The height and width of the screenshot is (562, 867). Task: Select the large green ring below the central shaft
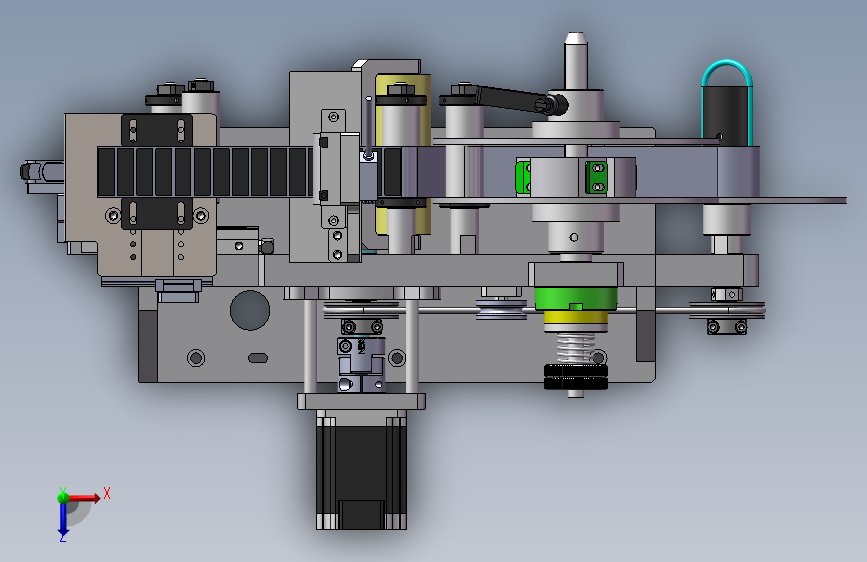click(576, 299)
